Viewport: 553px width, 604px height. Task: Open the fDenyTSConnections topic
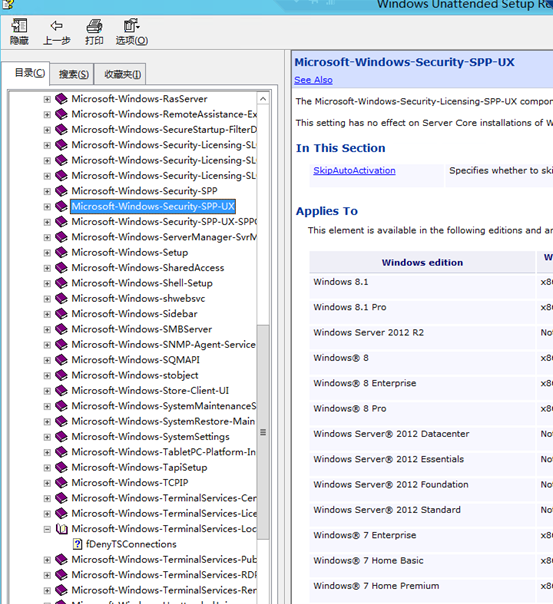tap(131, 544)
